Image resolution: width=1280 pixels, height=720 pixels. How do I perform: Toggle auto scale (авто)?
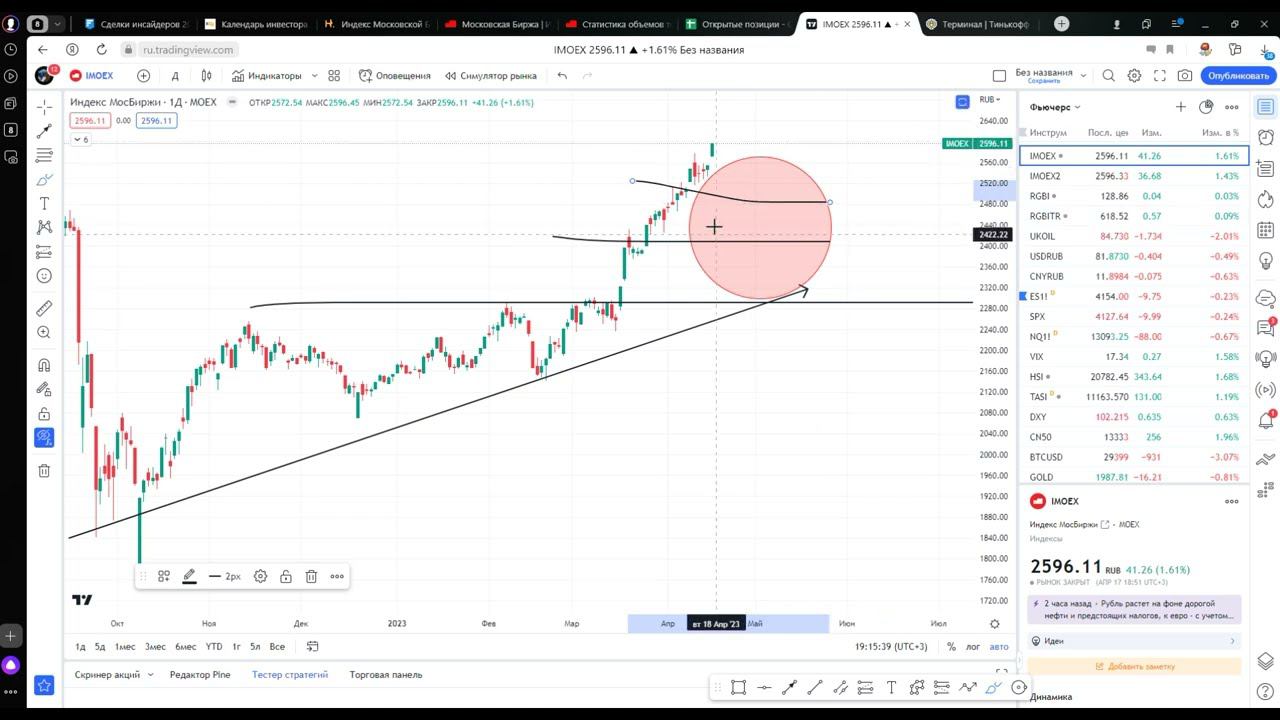click(999, 647)
